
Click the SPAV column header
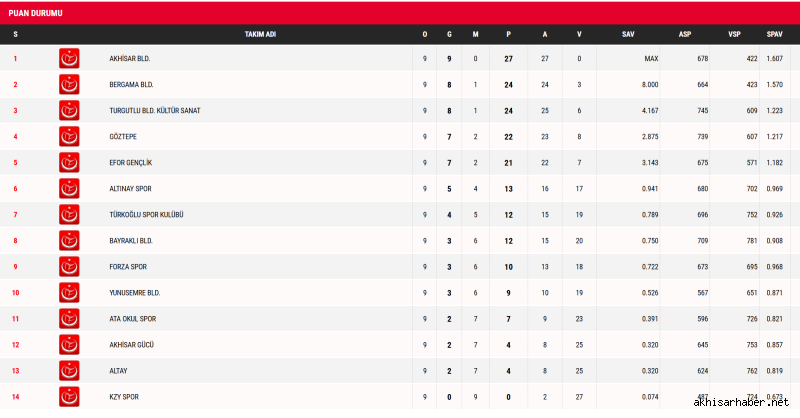[774, 34]
